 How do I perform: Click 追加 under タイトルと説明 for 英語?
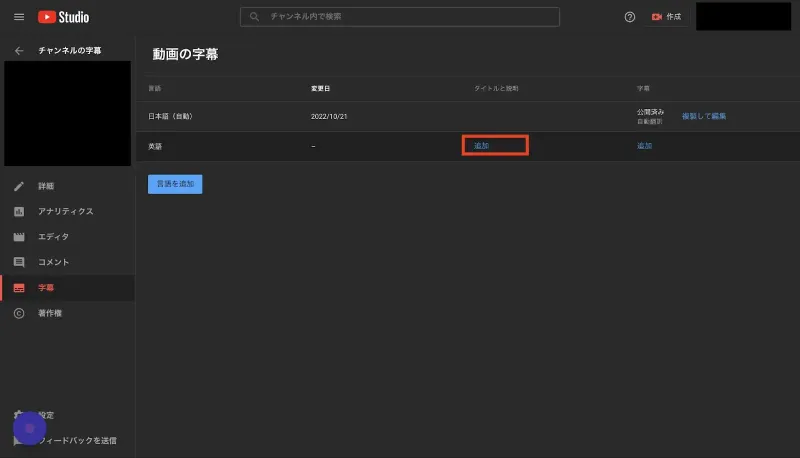pos(481,146)
